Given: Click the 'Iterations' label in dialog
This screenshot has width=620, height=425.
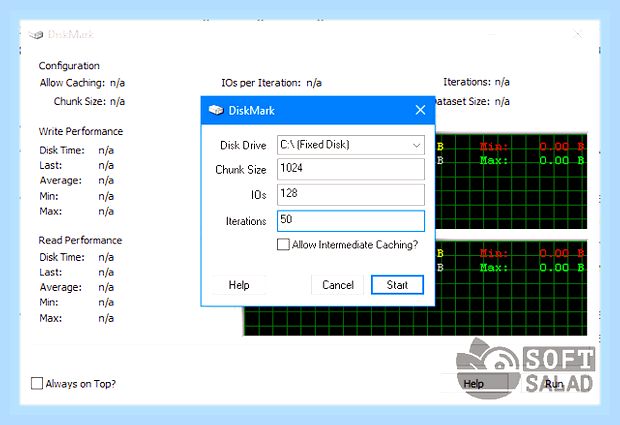Looking at the screenshot, I should click(246, 221).
